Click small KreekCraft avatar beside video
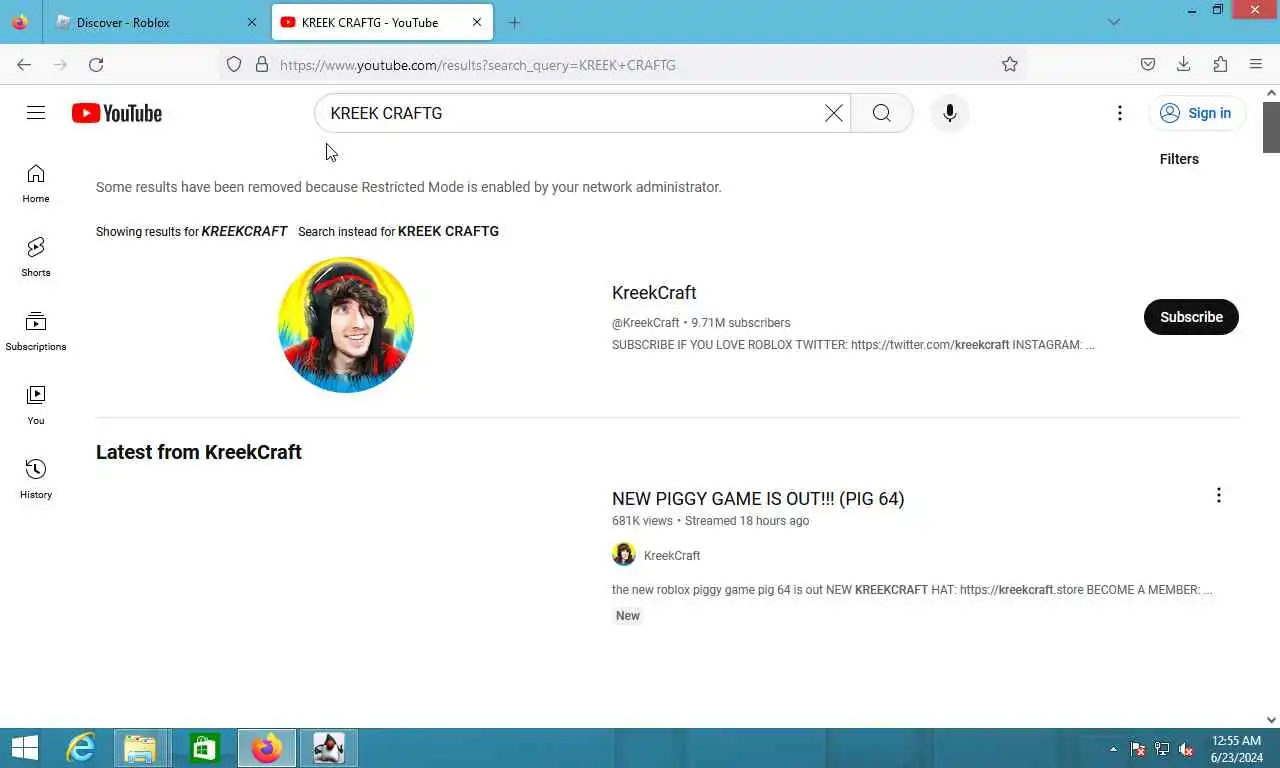This screenshot has height=768, width=1280. pyautogui.click(x=624, y=555)
